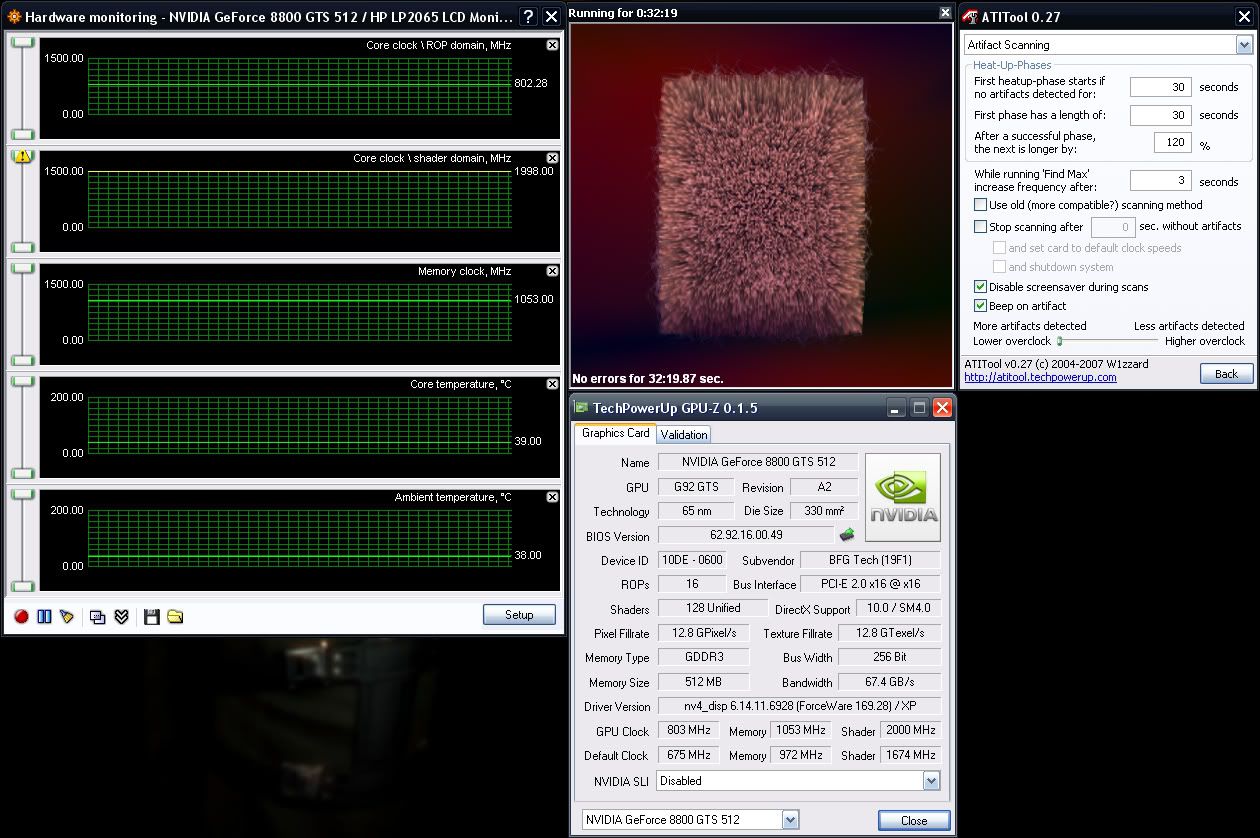The image size is (1260, 838).
Task: Click the double down-arrow icon in toolbar
Action: [x=121, y=616]
